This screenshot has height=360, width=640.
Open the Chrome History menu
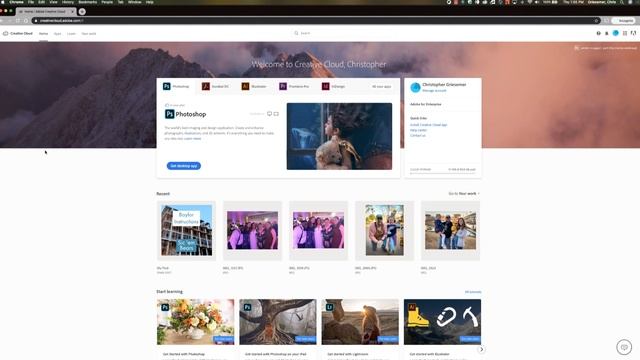(x=68, y=2)
